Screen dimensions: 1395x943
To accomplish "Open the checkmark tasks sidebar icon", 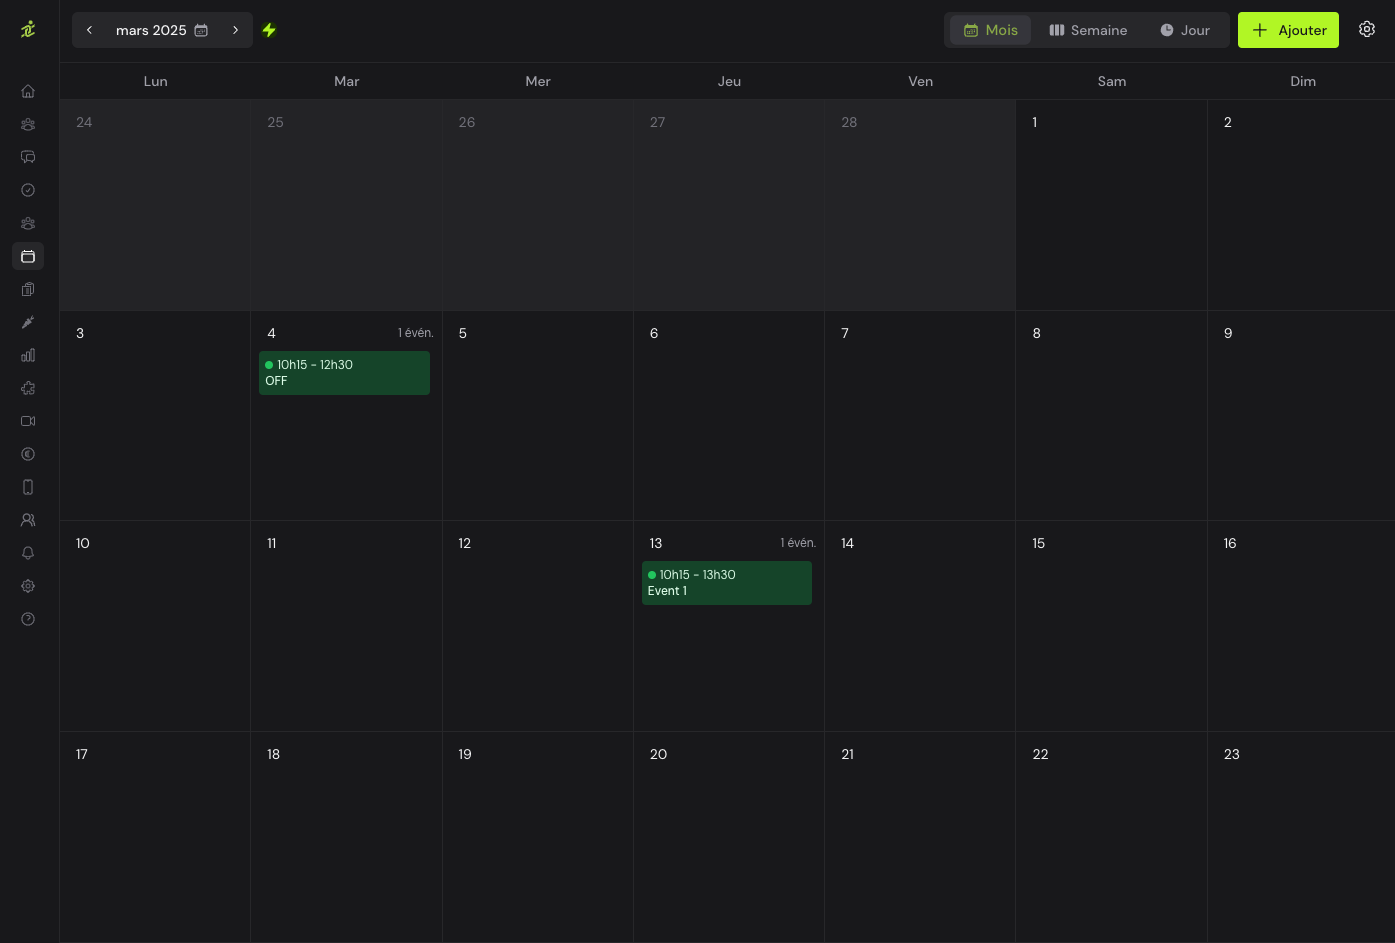I will 28,190.
